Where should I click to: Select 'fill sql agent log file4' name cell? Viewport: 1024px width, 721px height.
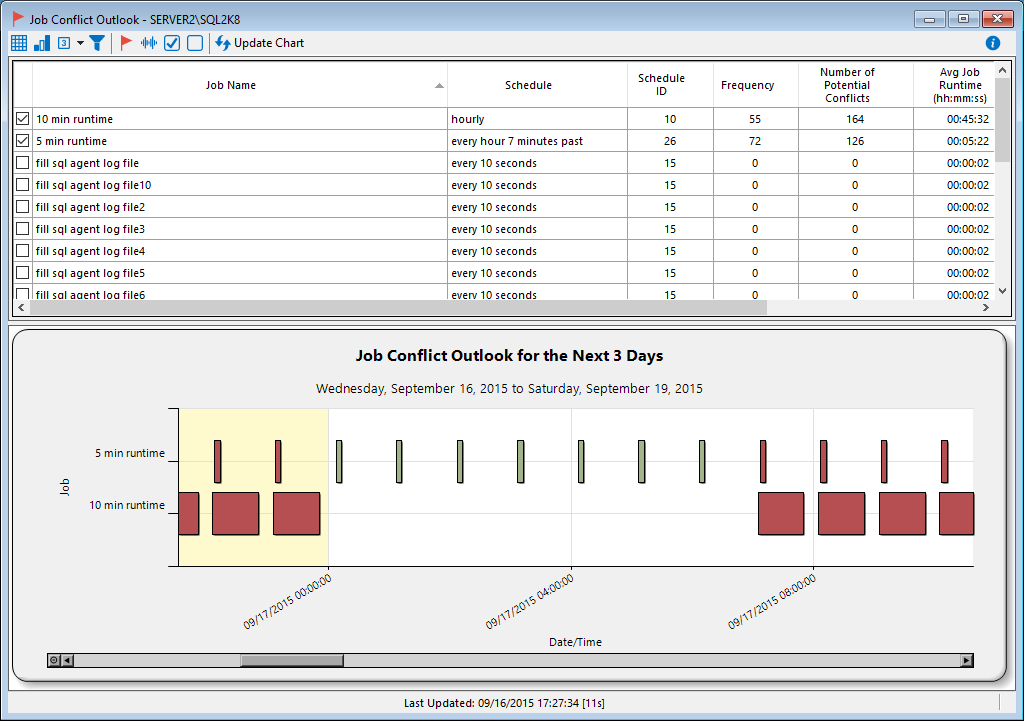click(x=240, y=251)
